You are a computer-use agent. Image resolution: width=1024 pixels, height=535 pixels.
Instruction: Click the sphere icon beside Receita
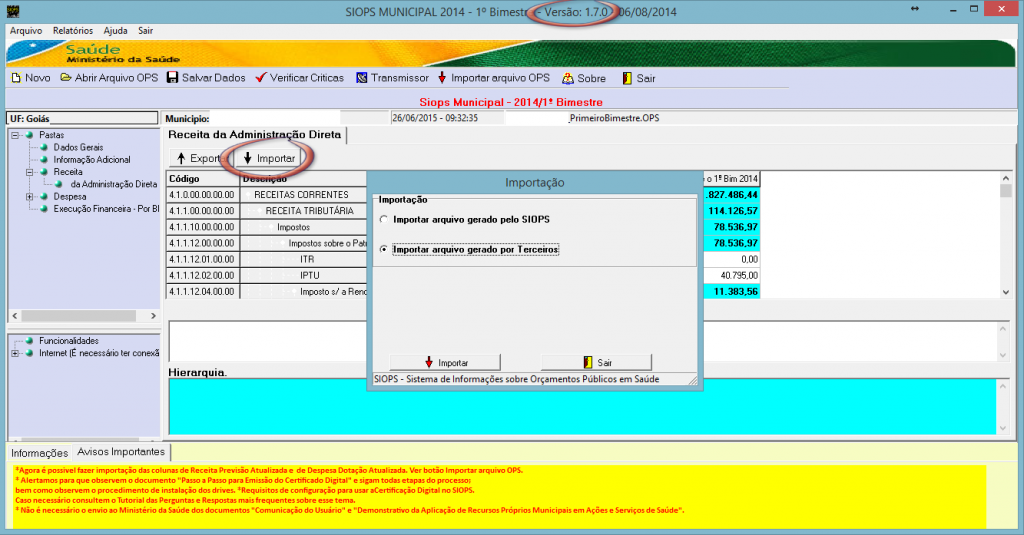(x=44, y=172)
